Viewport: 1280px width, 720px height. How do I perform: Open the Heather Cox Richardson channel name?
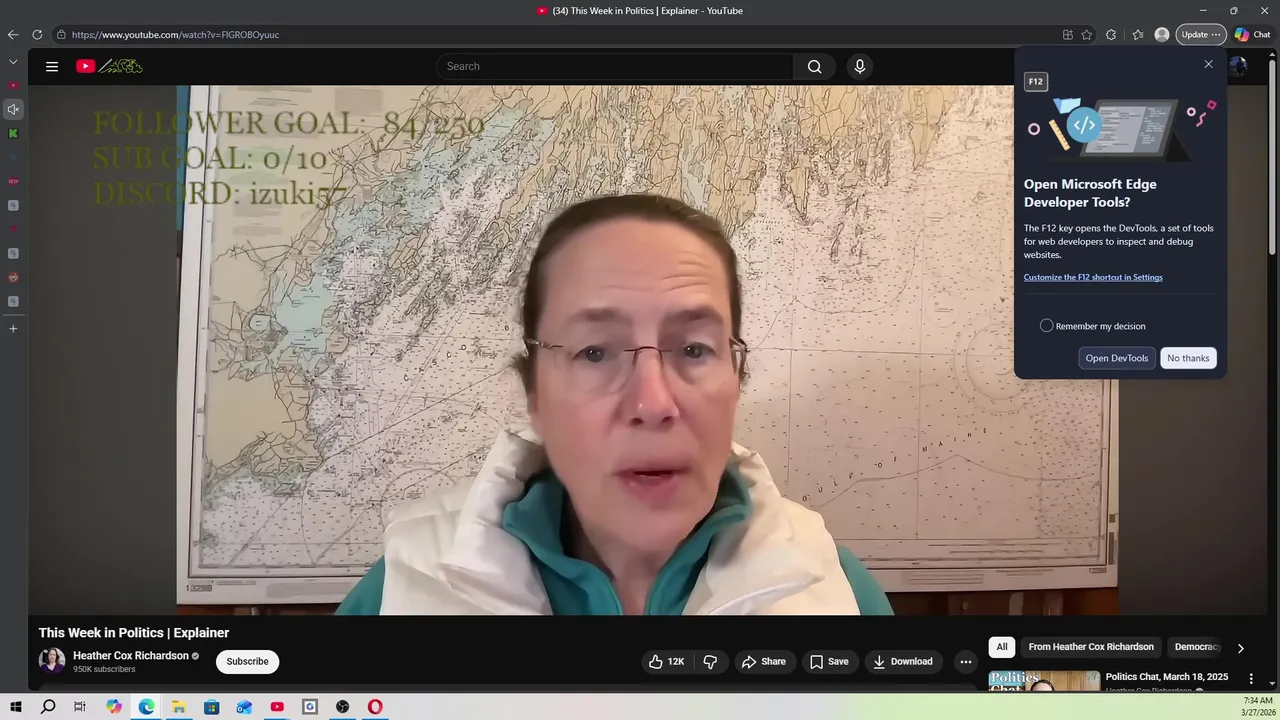(131, 656)
